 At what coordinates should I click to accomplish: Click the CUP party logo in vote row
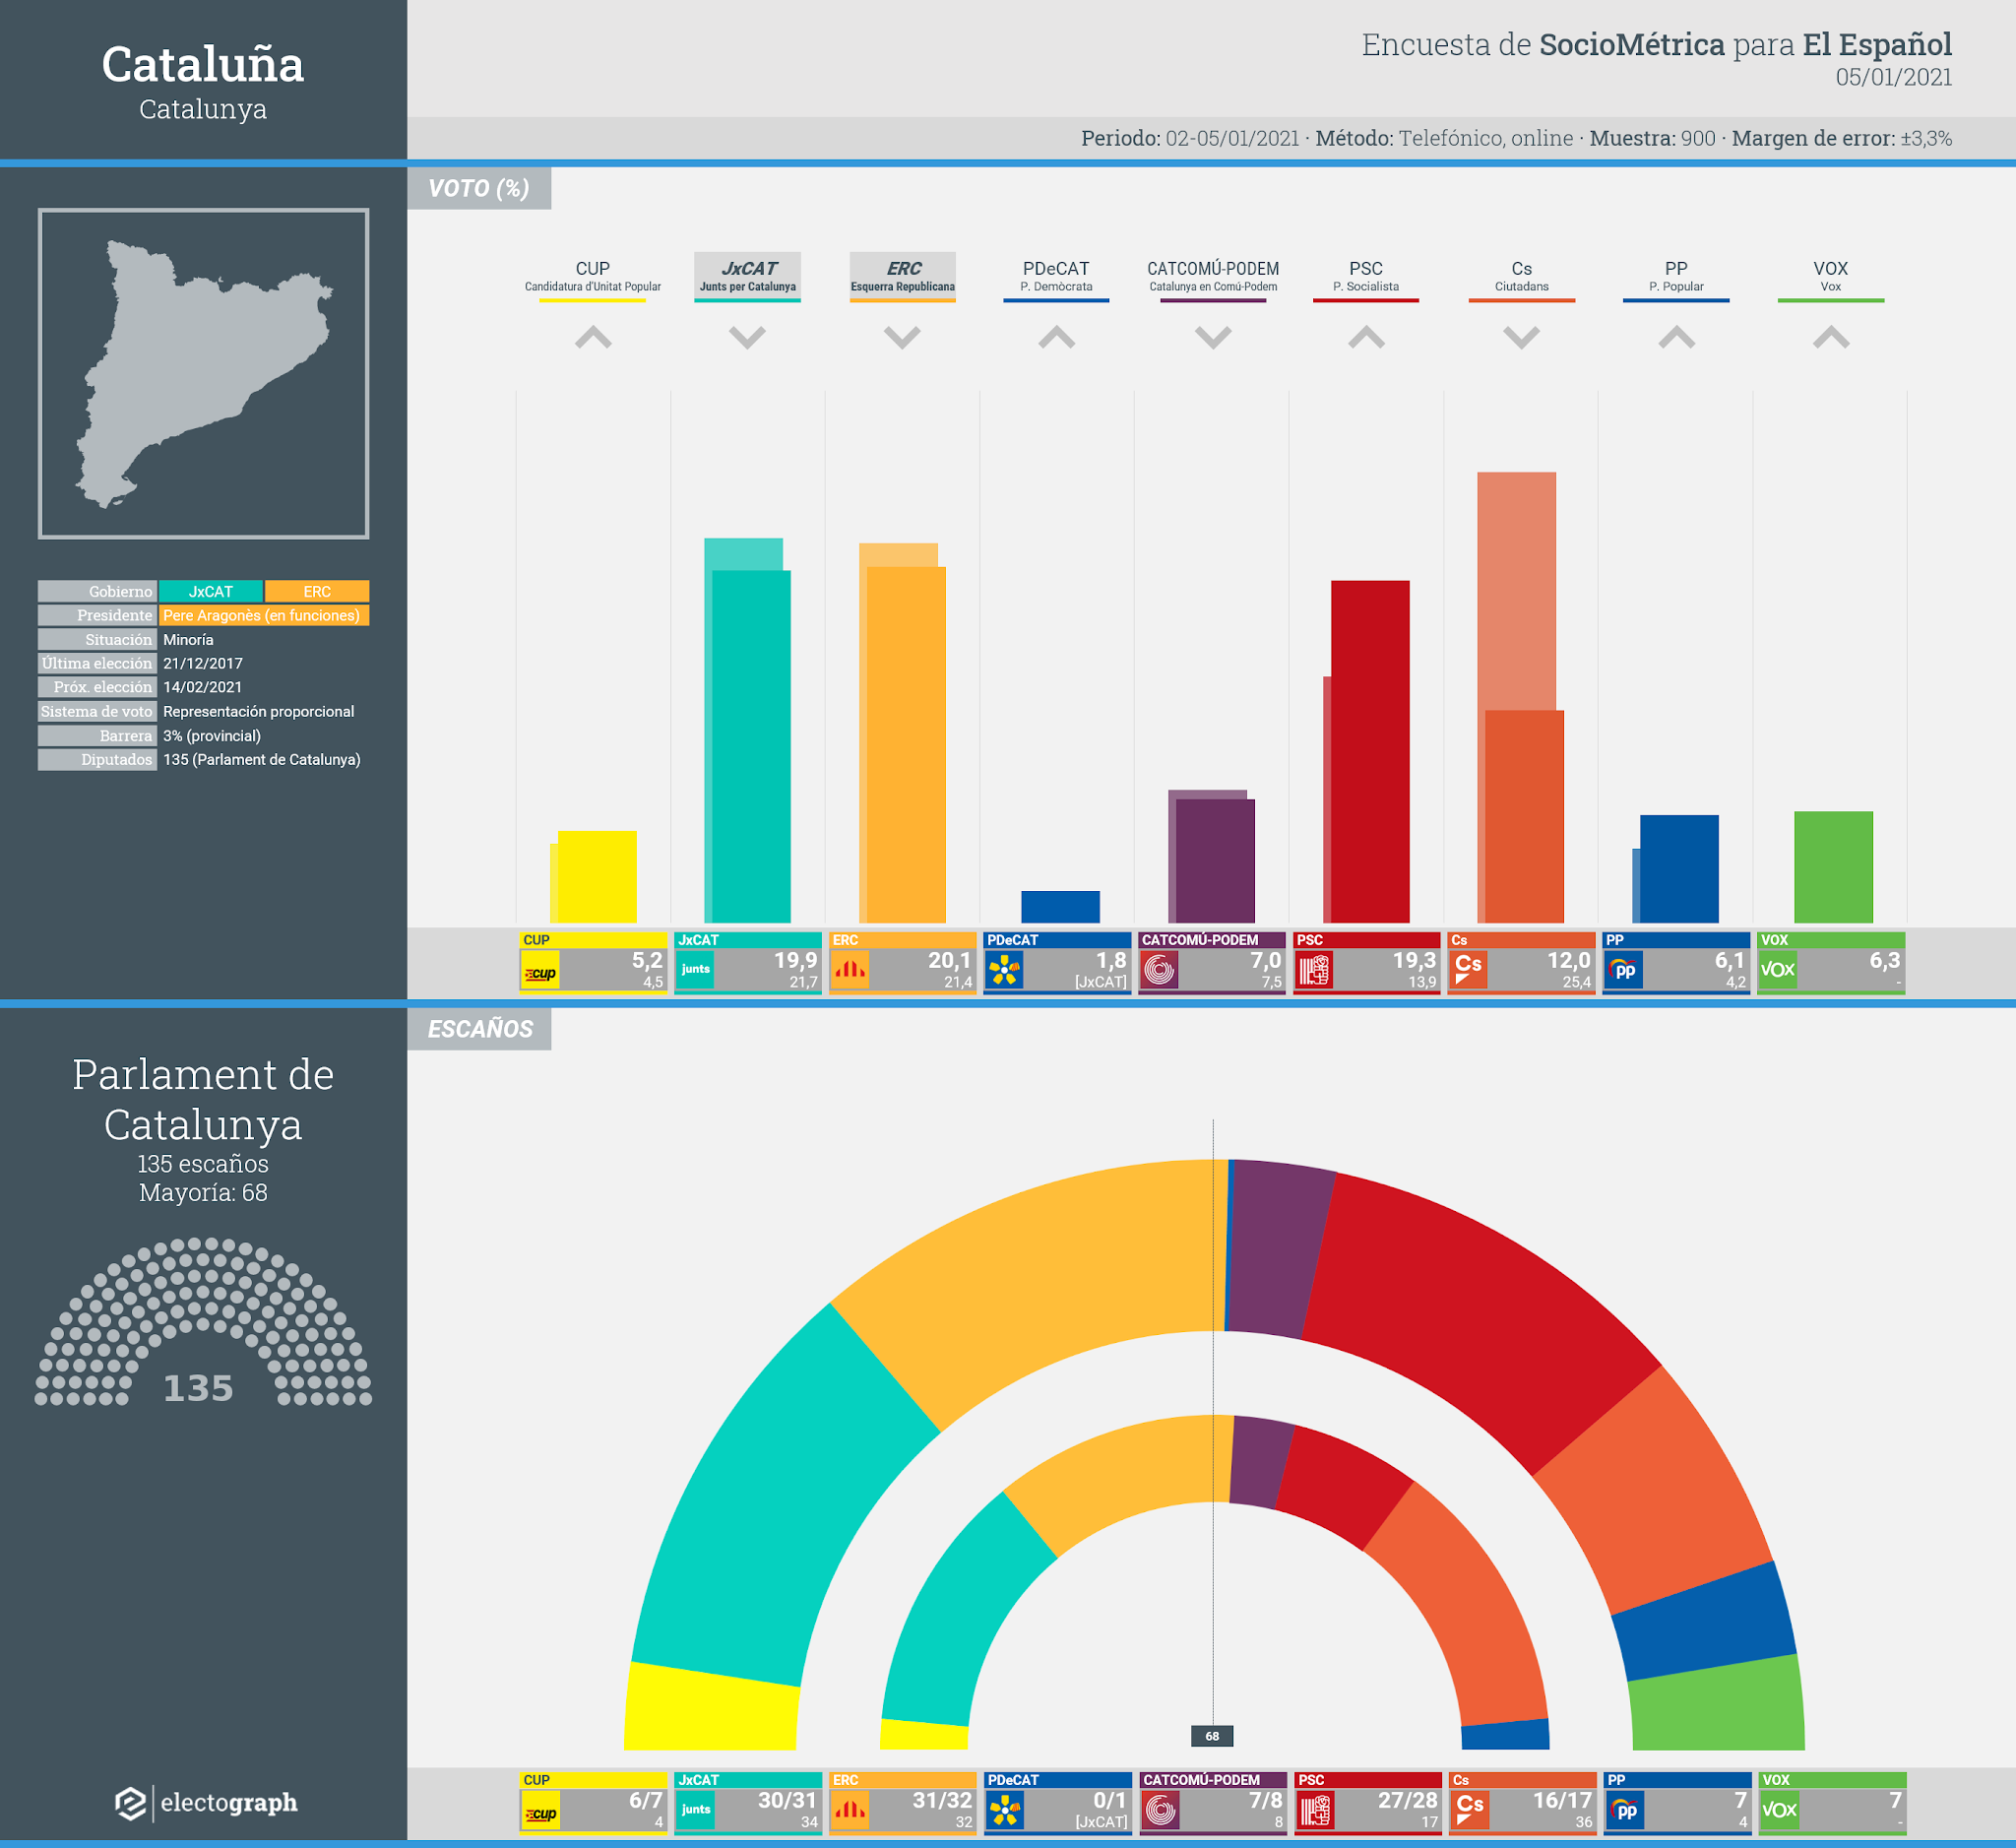coord(540,971)
